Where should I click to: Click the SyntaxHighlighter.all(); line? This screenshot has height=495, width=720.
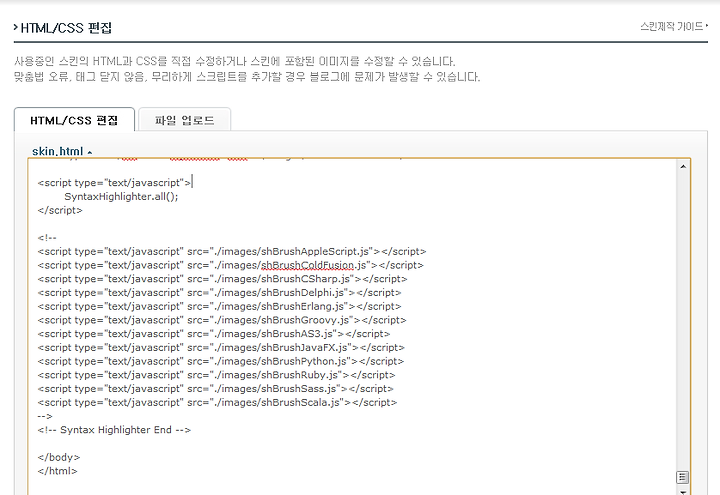pyautogui.click(x=121, y=197)
